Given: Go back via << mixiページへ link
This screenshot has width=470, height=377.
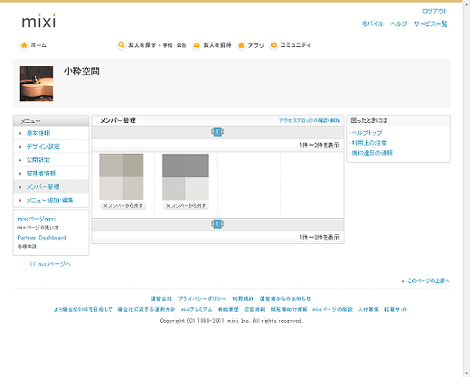Looking at the screenshot, I should pyautogui.click(x=50, y=264).
